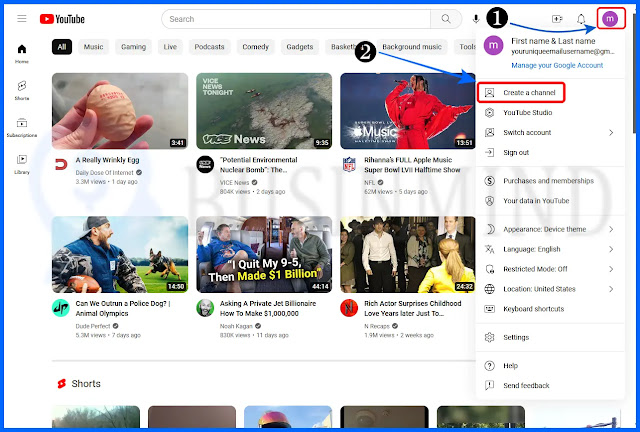Open Purchases and memberships
The width and height of the screenshot is (640, 432).
(550, 181)
